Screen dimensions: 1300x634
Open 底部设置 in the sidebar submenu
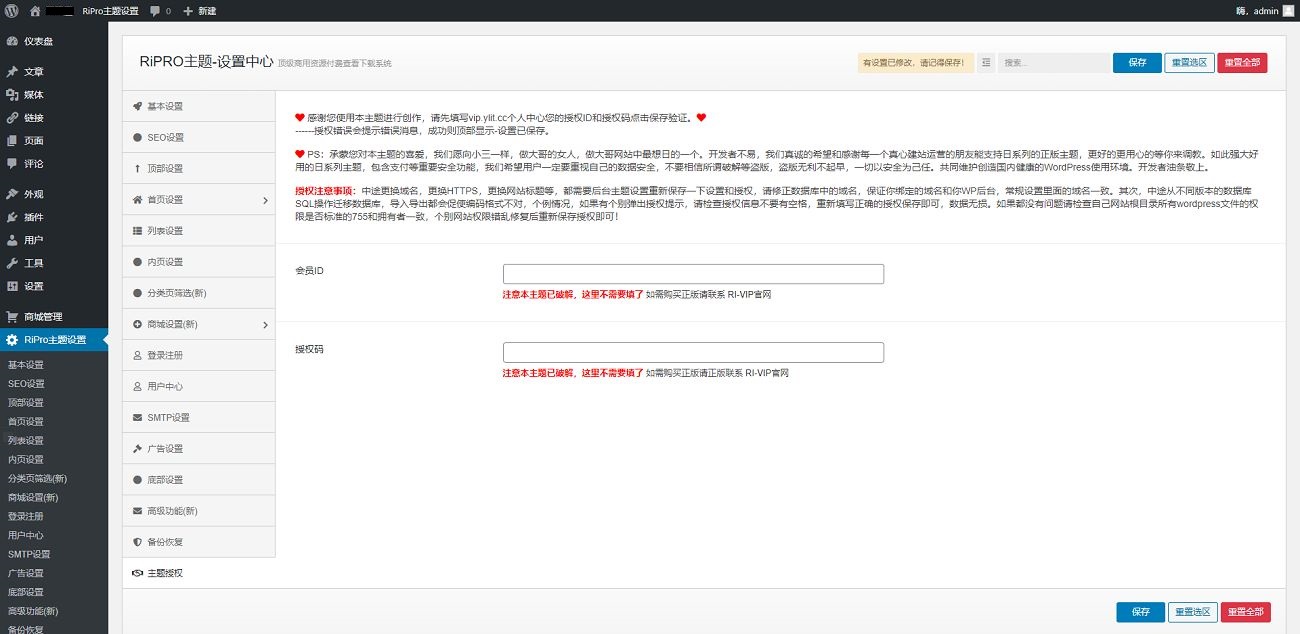click(x=26, y=592)
